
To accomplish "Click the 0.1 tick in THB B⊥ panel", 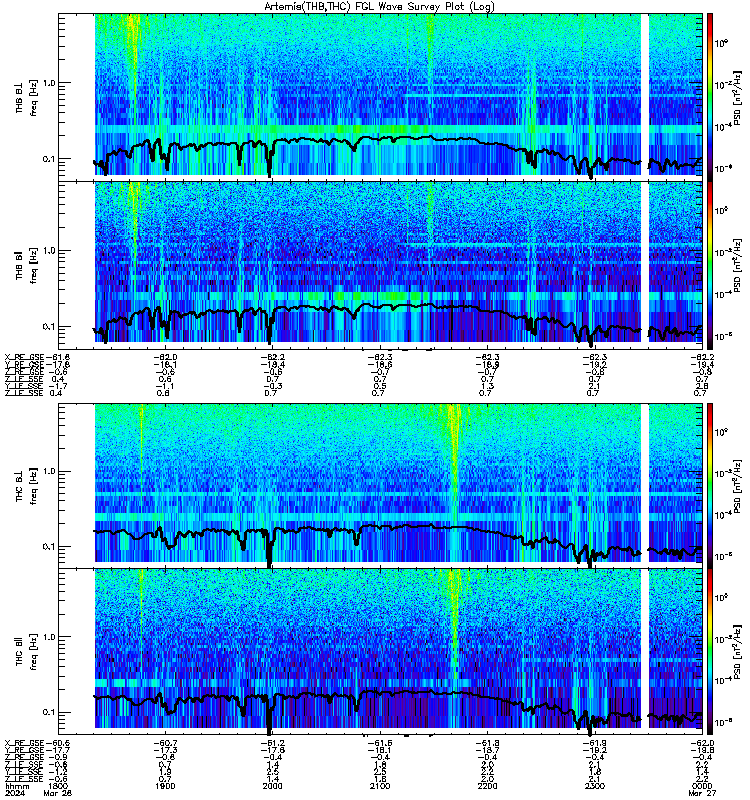I will [x=49, y=159].
